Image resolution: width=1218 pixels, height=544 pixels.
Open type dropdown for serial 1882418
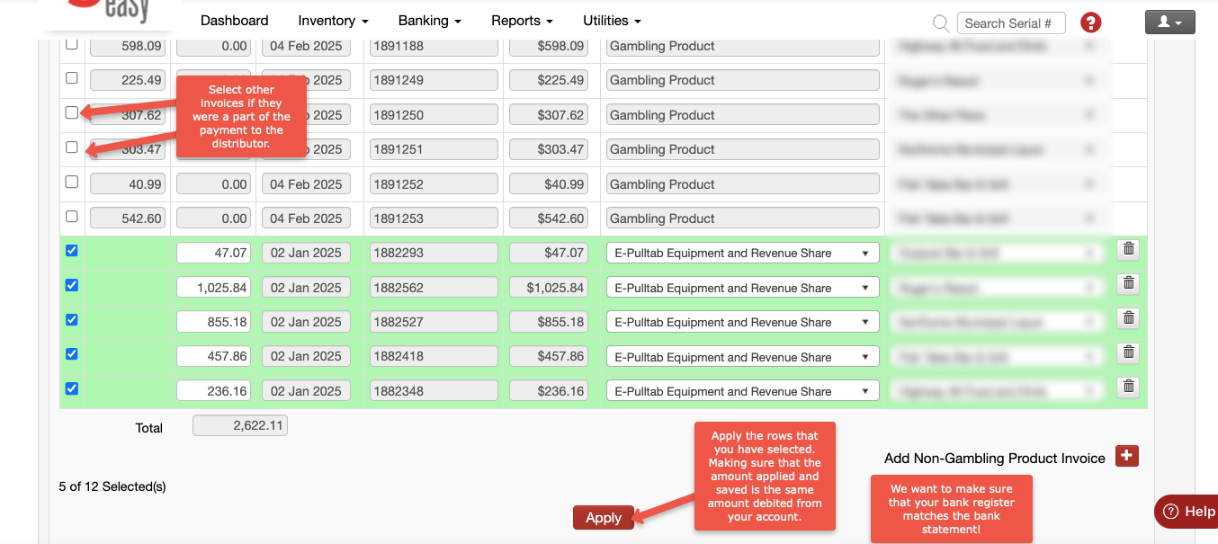[742, 357]
